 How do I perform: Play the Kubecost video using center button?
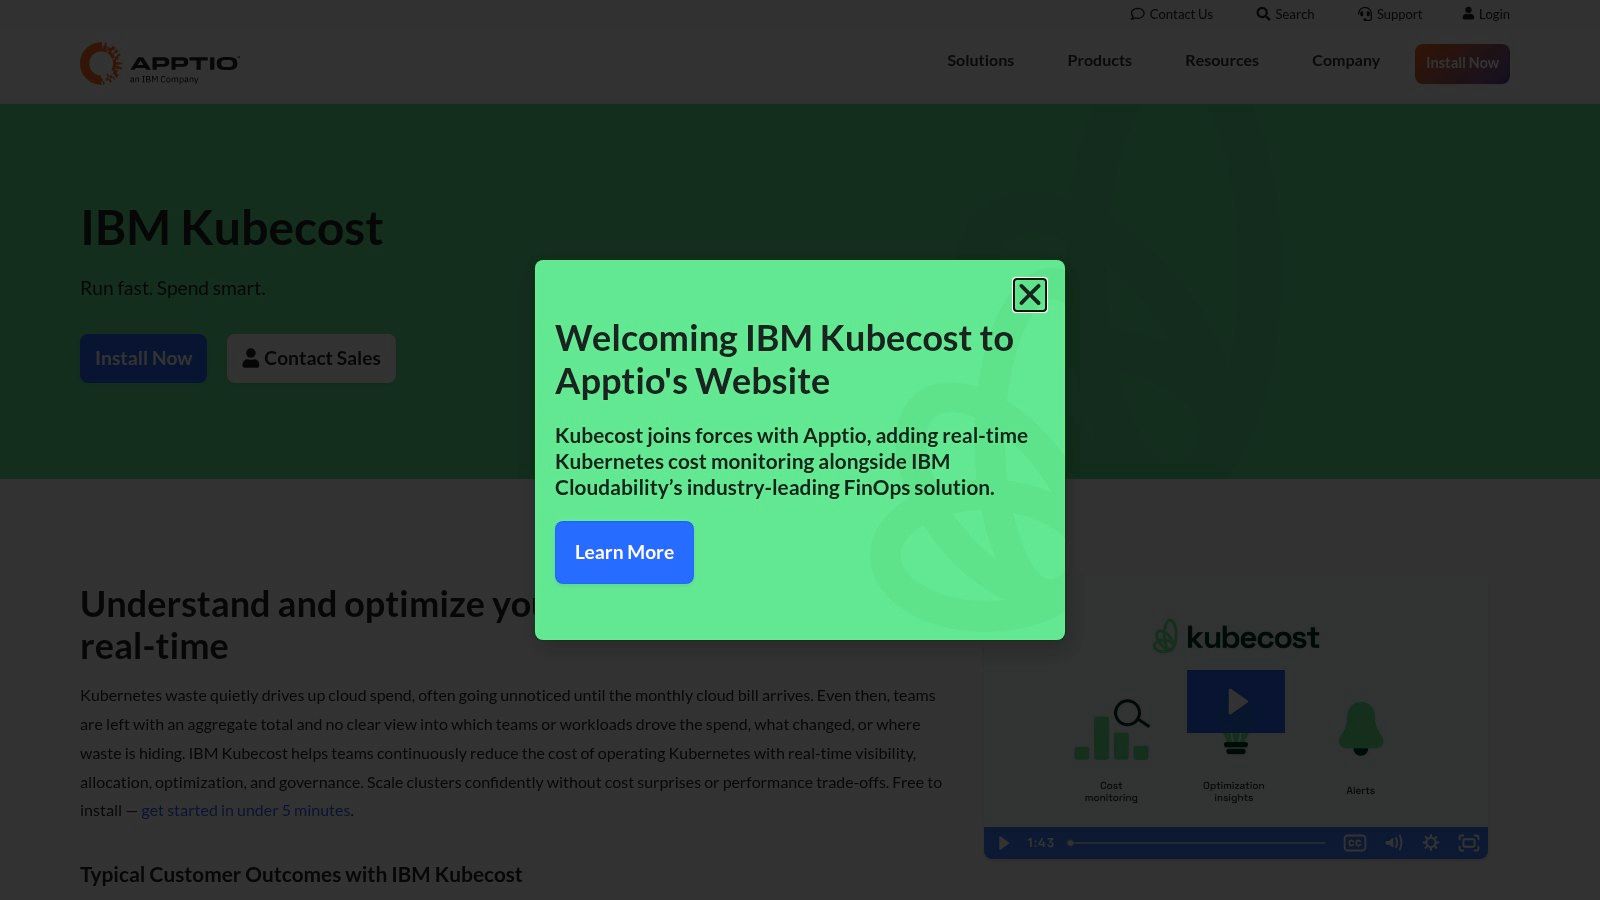click(1236, 701)
